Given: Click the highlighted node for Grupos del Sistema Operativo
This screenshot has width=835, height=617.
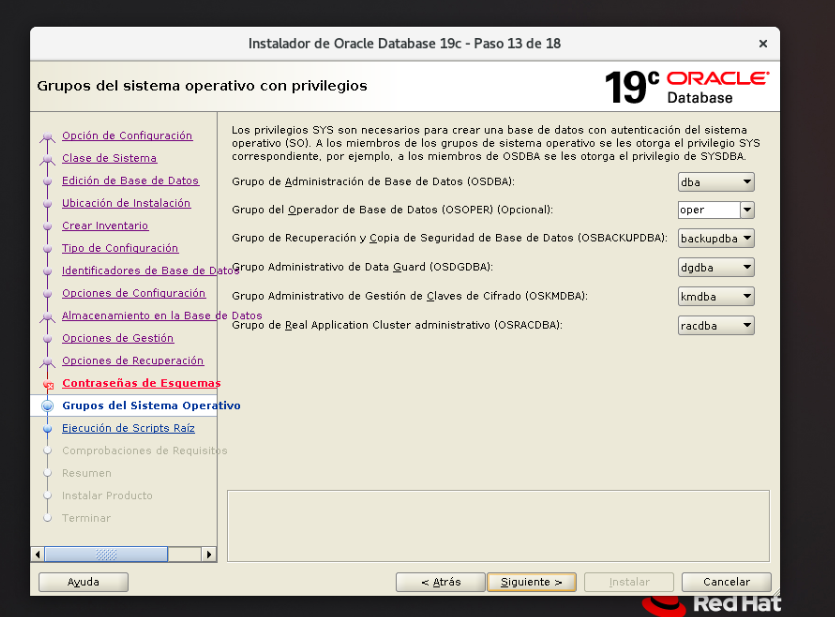Looking at the screenshot, I should (x=48, y=405).
